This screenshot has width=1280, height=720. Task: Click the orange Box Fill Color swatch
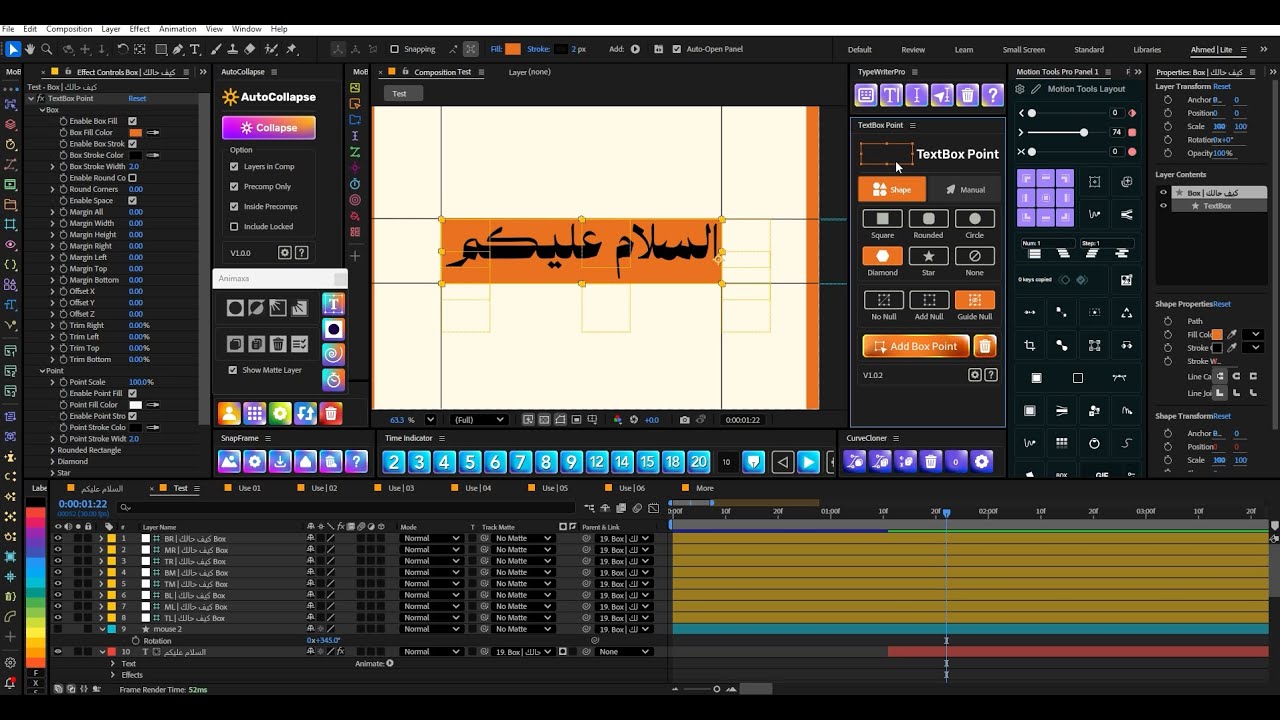[x=135, y=132]
